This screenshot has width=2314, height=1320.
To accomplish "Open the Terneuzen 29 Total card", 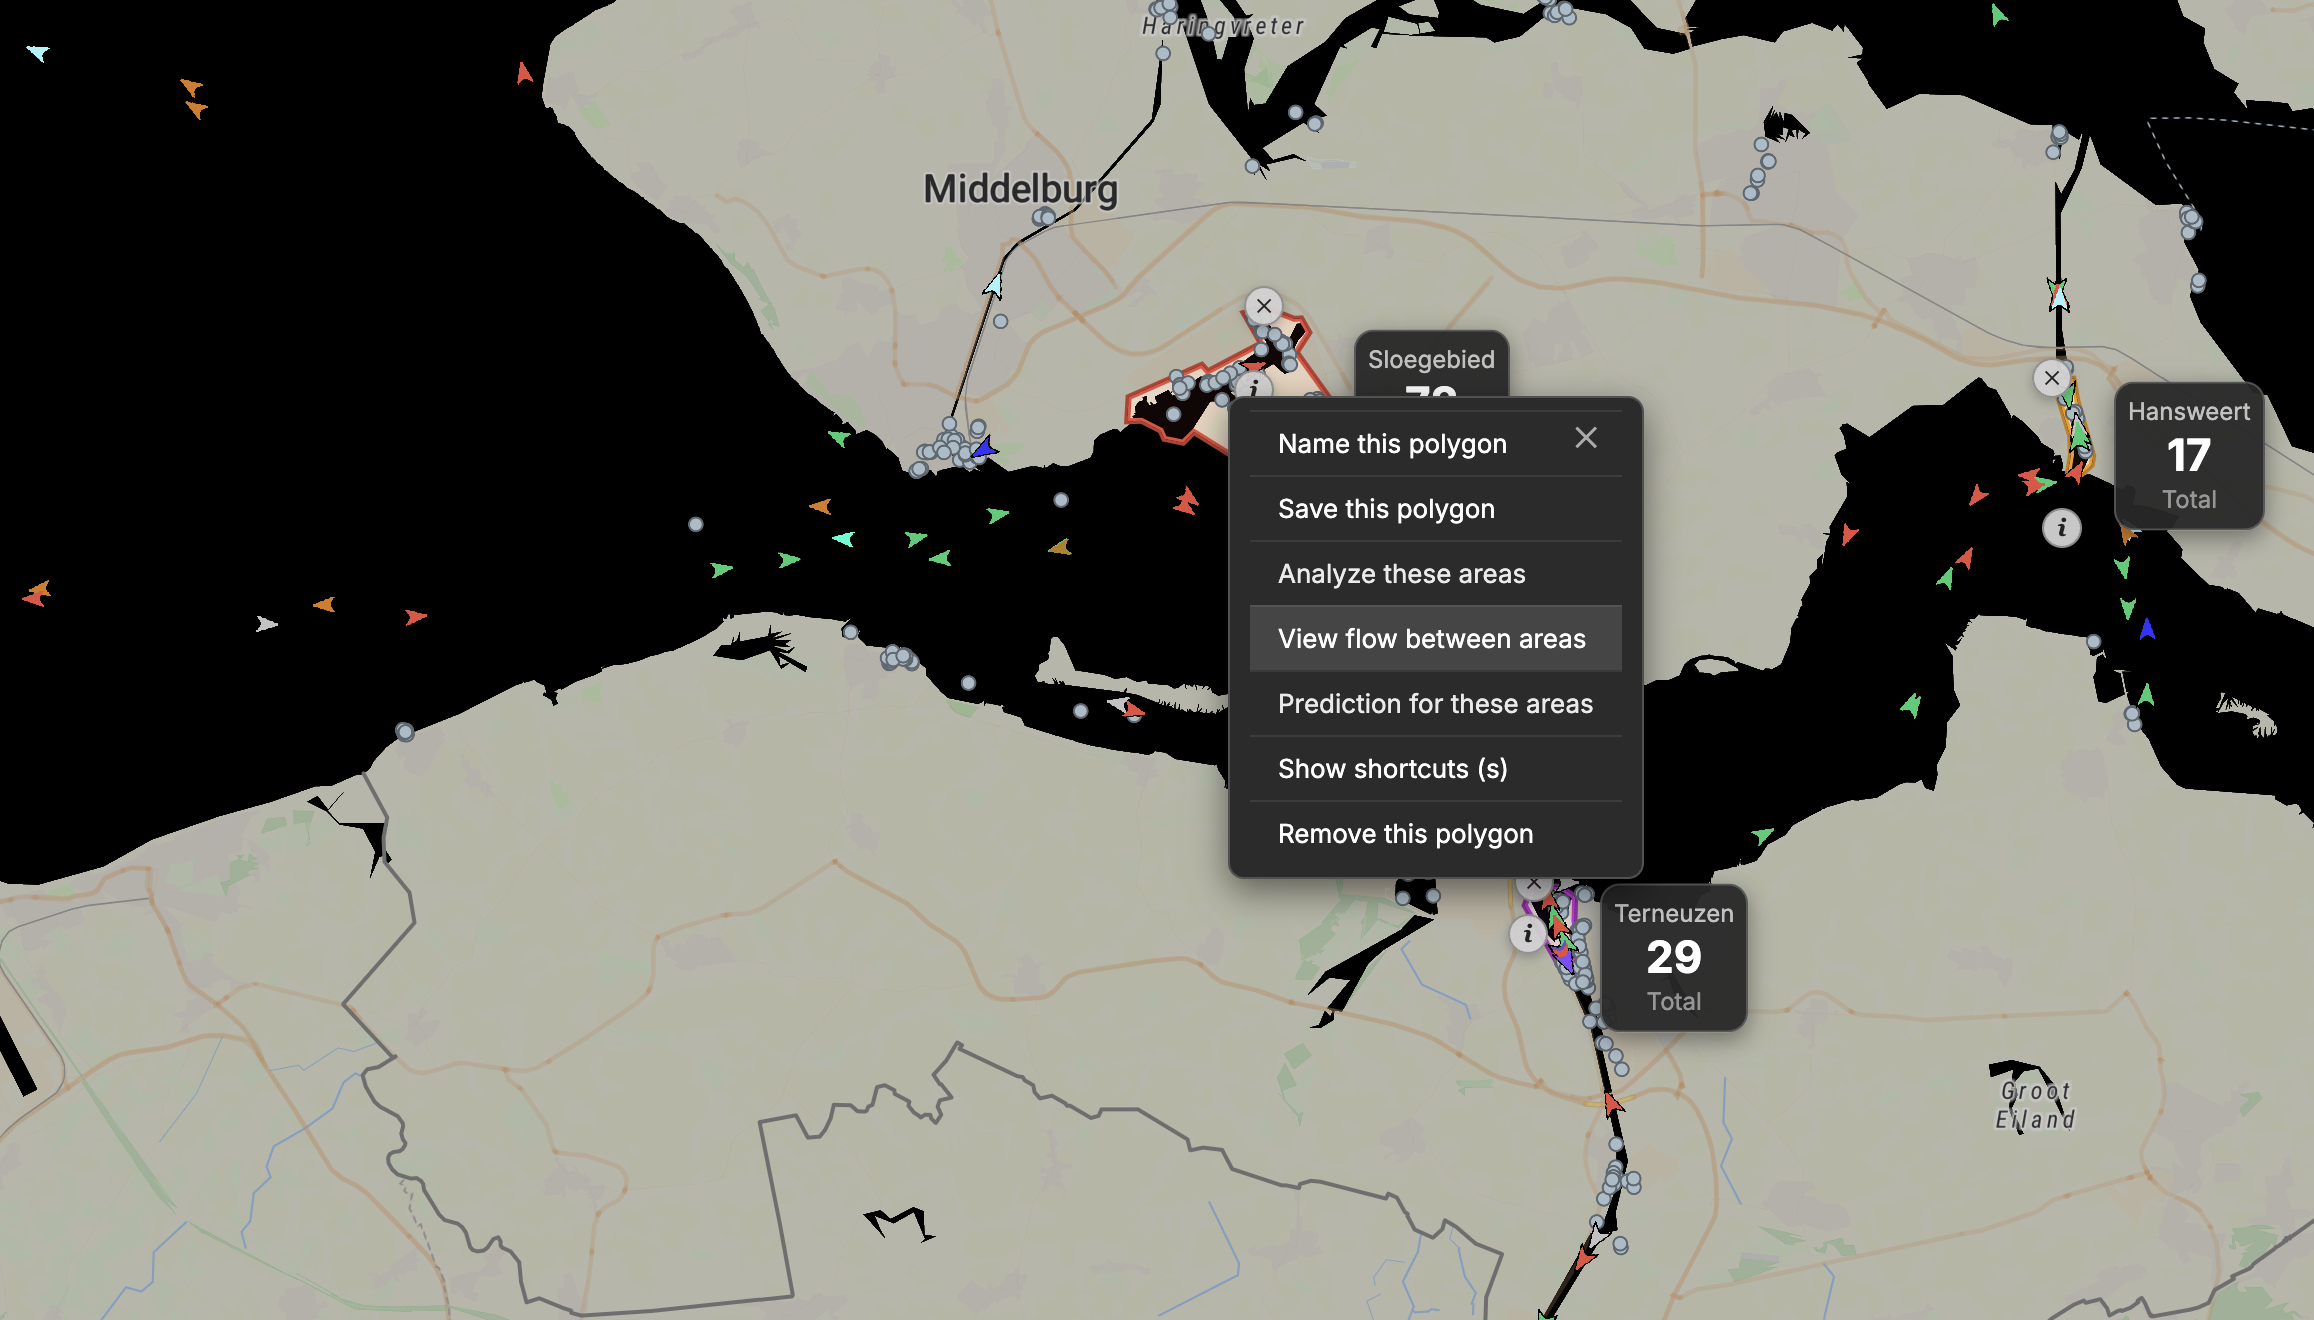I will pyautogui.click(x=1674, y=958).
